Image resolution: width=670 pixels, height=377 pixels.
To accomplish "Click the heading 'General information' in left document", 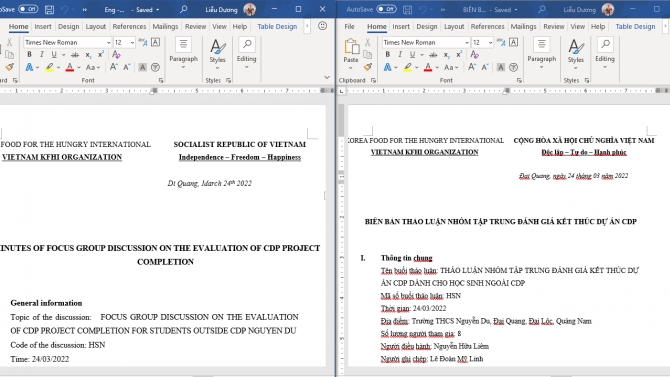I will pos(46,303).
